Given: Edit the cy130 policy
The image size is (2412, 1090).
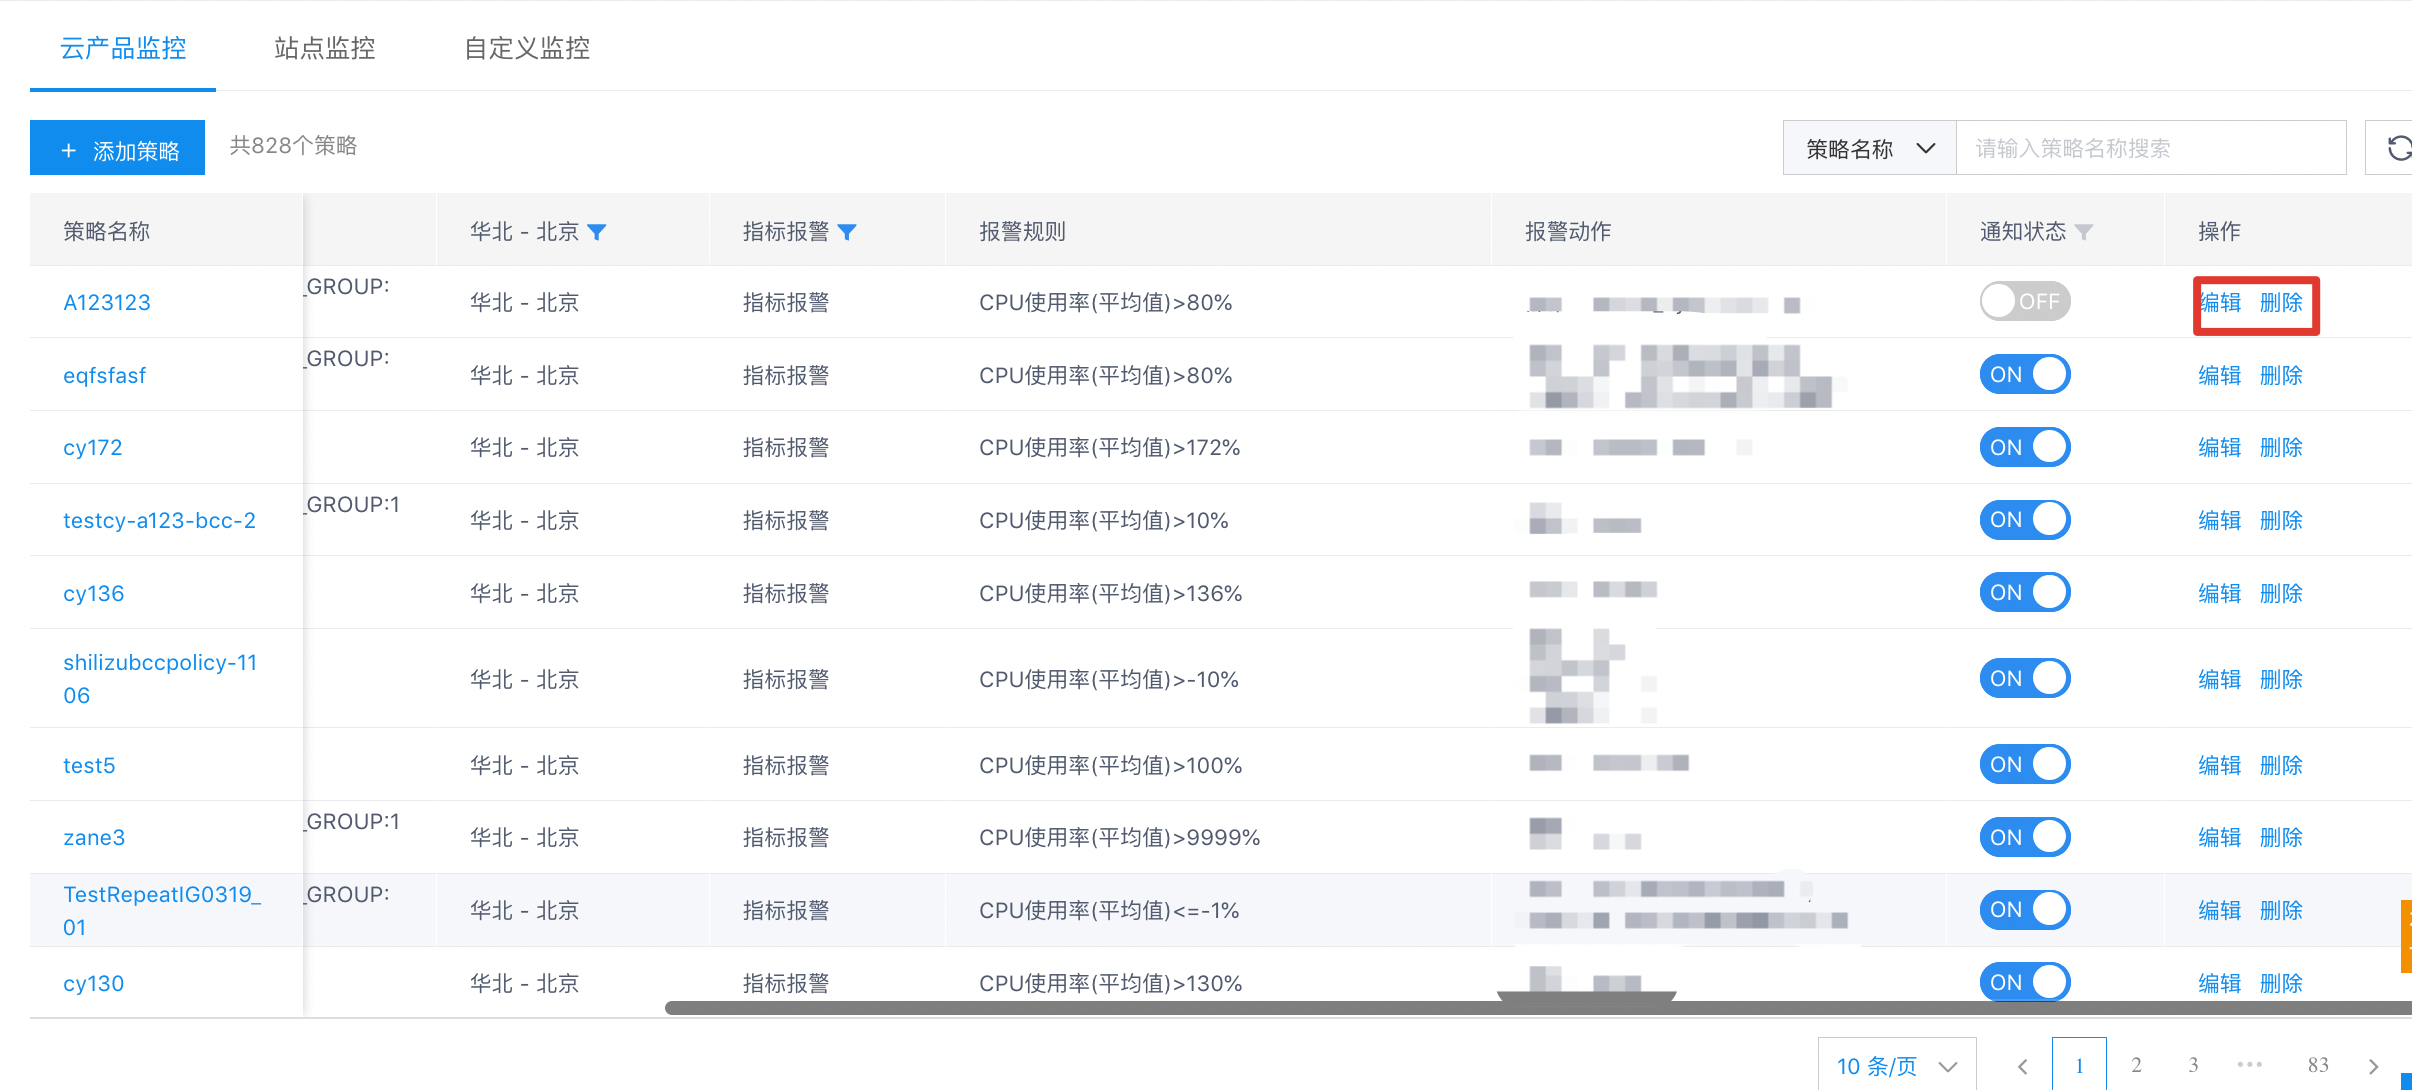Looking at the screenshot, I should [x=2220, y=983].
